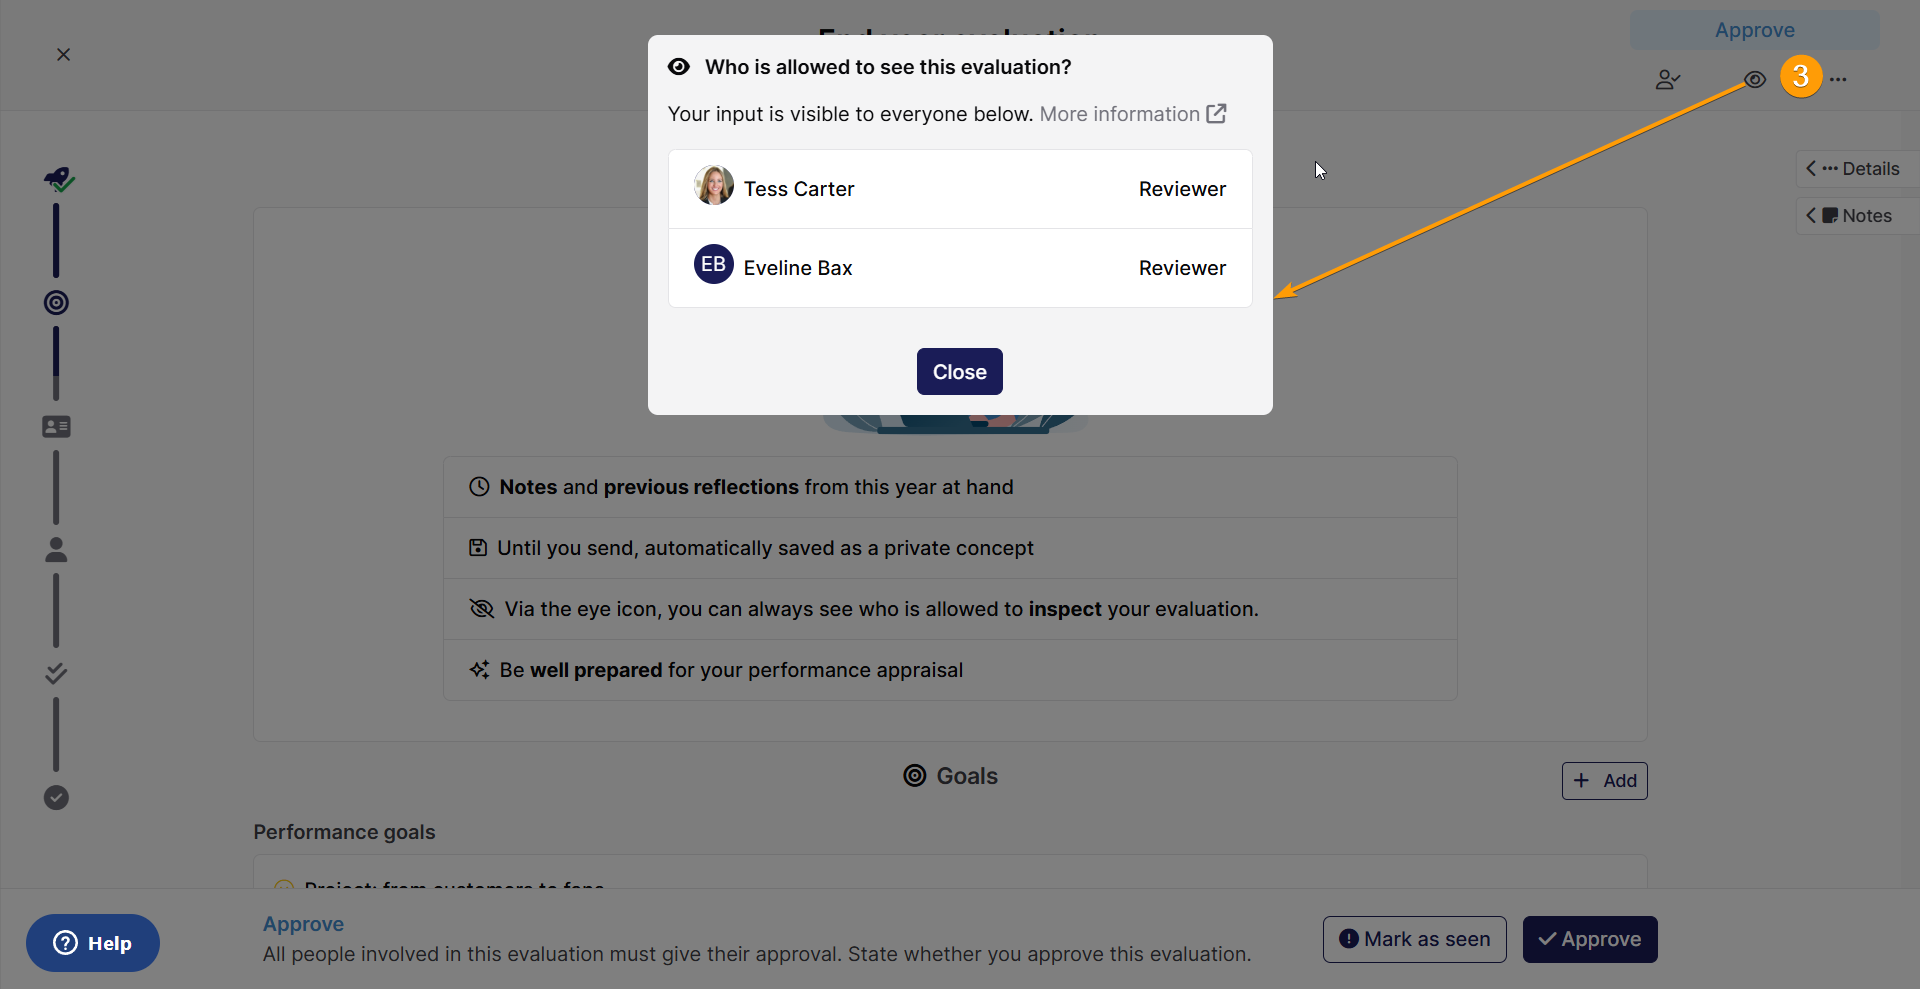Expand the Details side panel

pos(1856,168)
